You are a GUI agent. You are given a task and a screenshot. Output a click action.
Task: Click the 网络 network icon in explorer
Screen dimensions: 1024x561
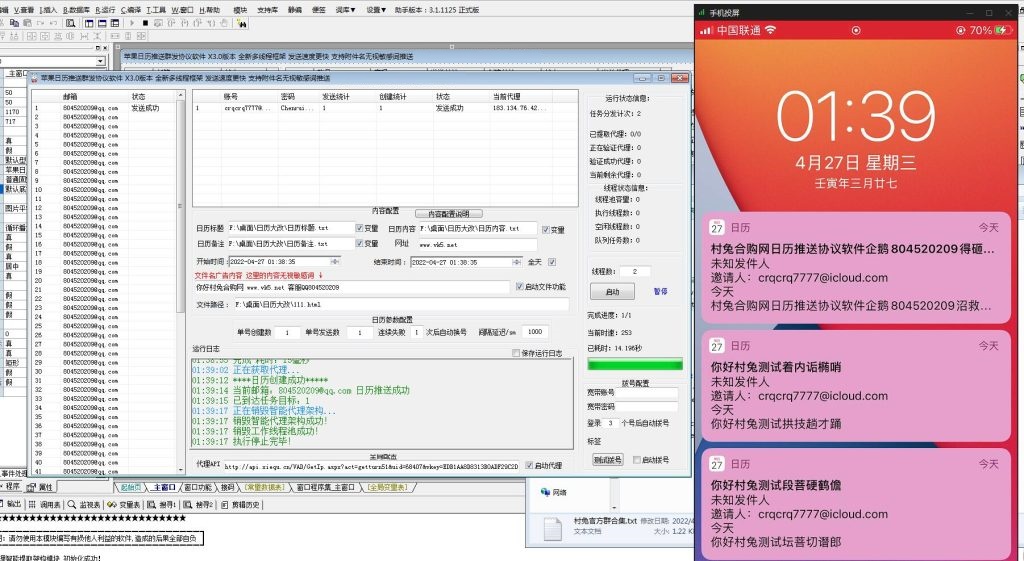click(x=546, y=492)
